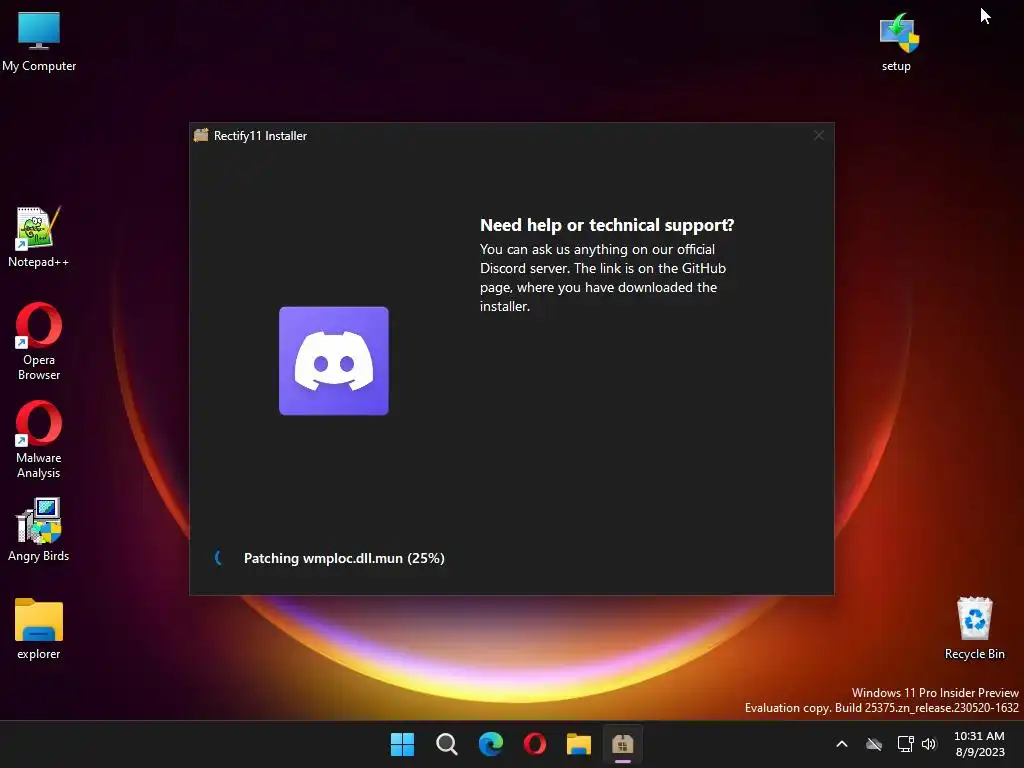Open the My Computer desktop icon
Image resolution: width=1024 pixels, height=768 pixels.
[x=39, y=41]
